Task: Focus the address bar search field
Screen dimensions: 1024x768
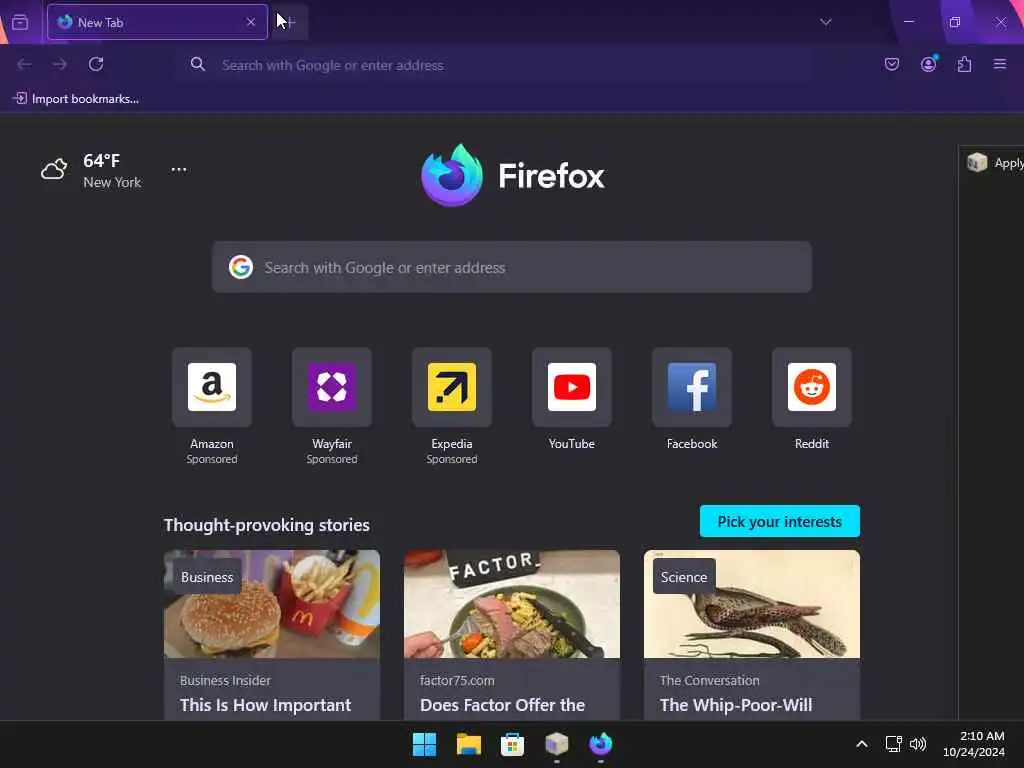Action: coord(494,65)
